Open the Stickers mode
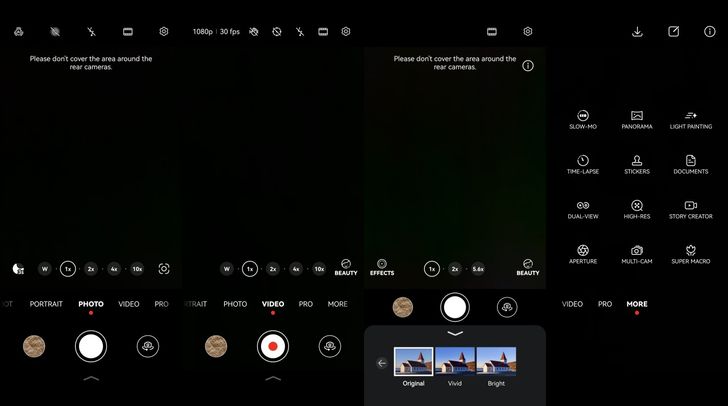This screenshot has height=406, width=728. click(x=636, y=161)
